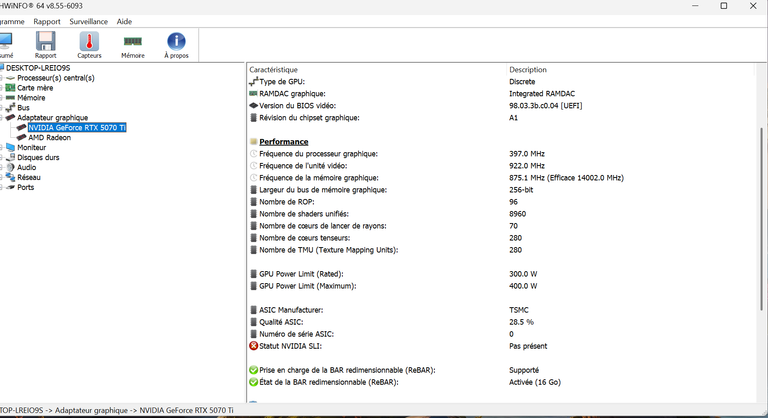Click the Processeur(s) central(s) tree icon
768x418 pixels.
click(x=10, y=78)
